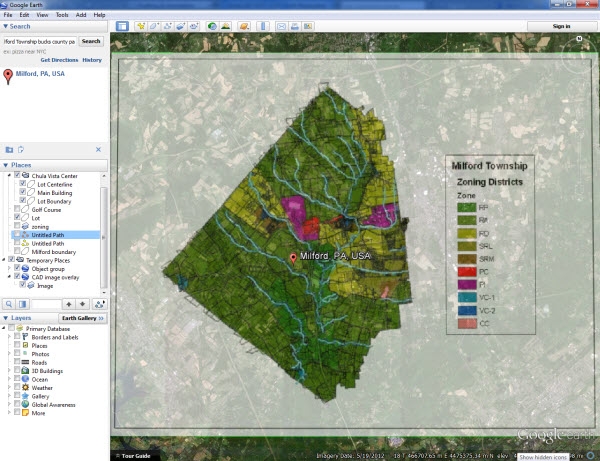Open the search History link

(92, 60)
